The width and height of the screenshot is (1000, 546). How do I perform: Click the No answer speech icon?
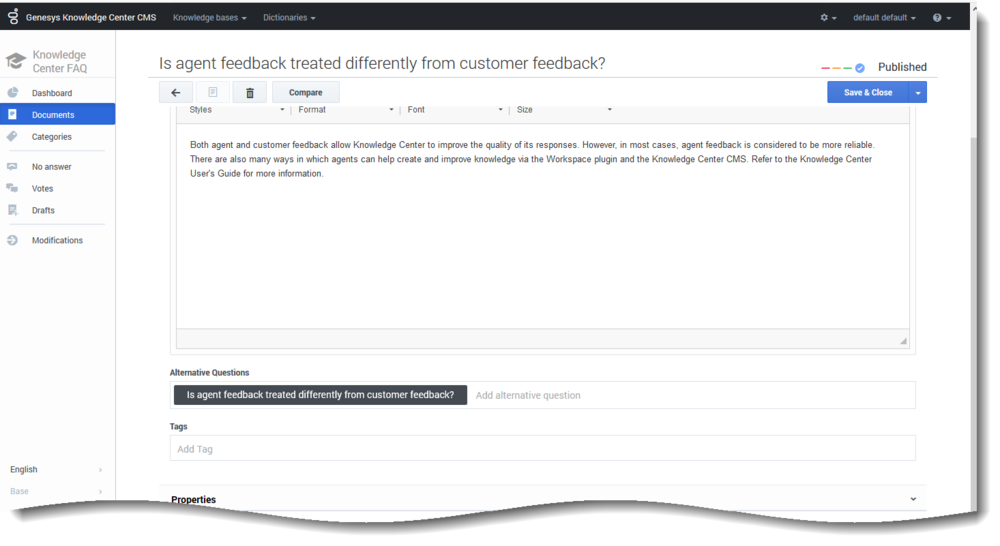click(12, 166)
